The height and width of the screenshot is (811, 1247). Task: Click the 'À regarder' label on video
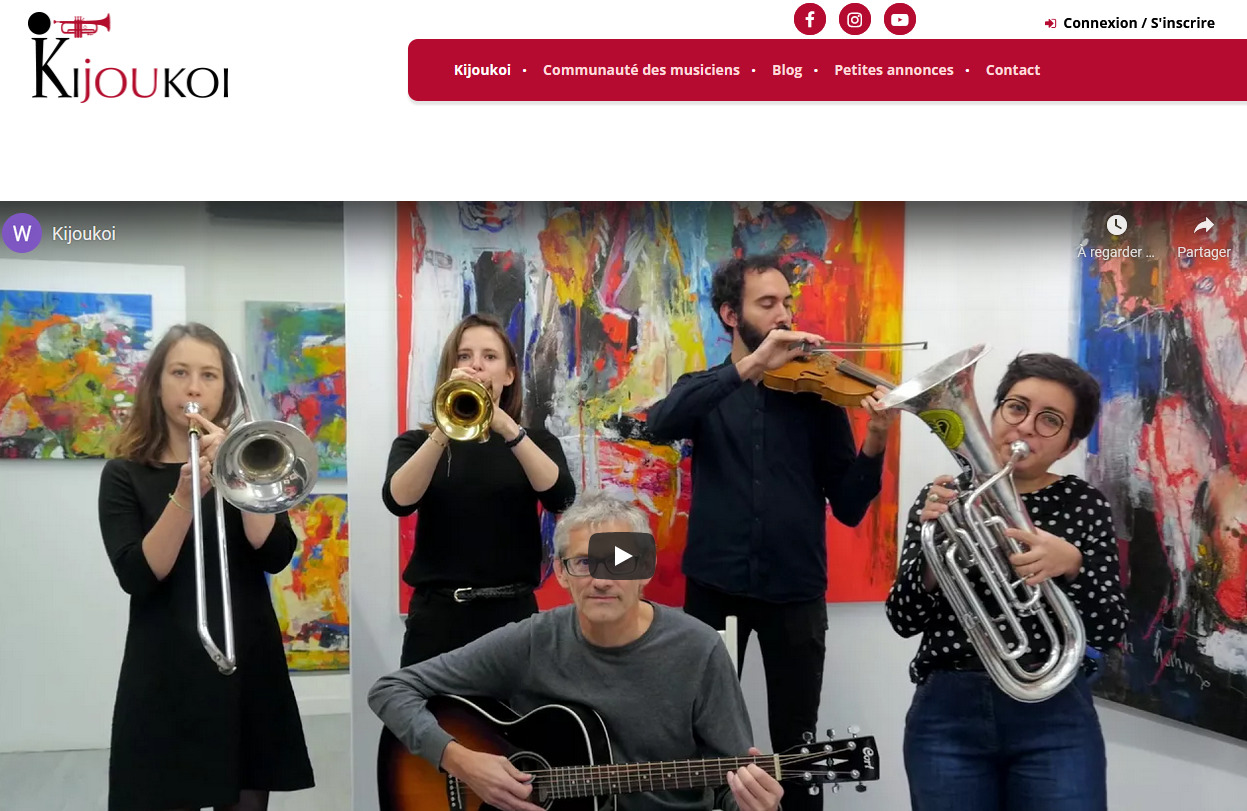pyautogui.click(x=1116, y=252)
